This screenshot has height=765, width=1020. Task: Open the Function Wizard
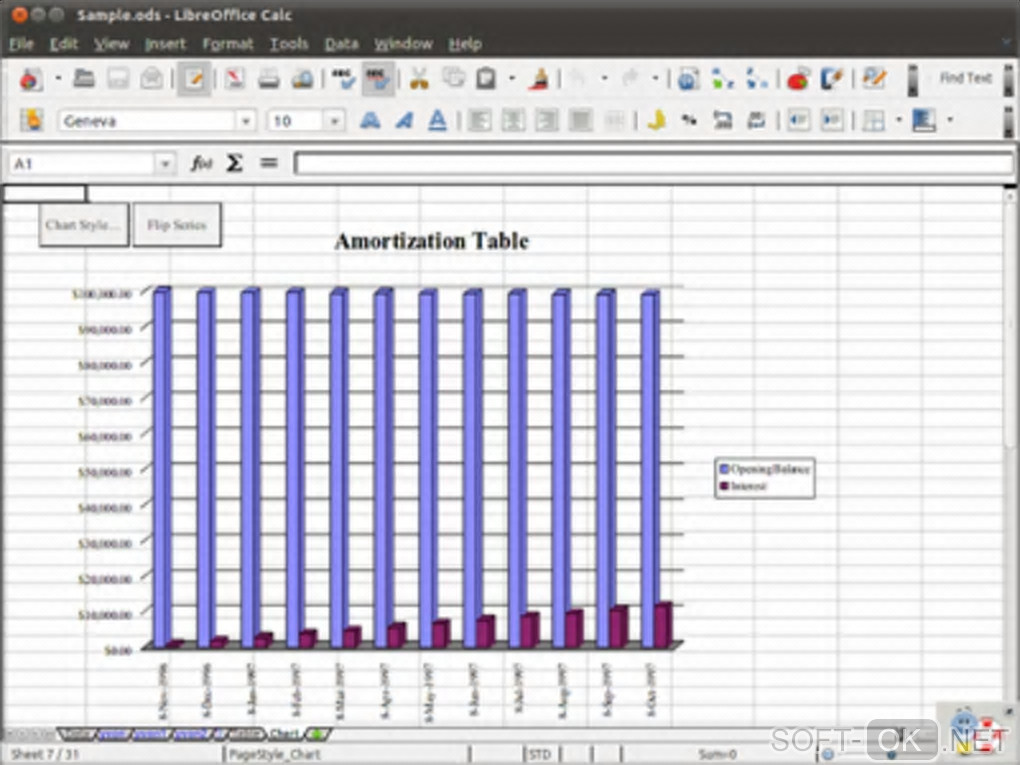(x=202, y=163)
